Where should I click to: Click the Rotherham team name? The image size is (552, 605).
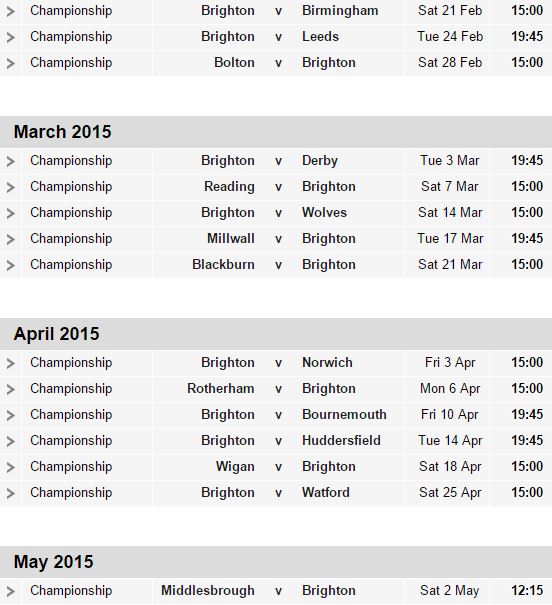click(x=221, y=389)
